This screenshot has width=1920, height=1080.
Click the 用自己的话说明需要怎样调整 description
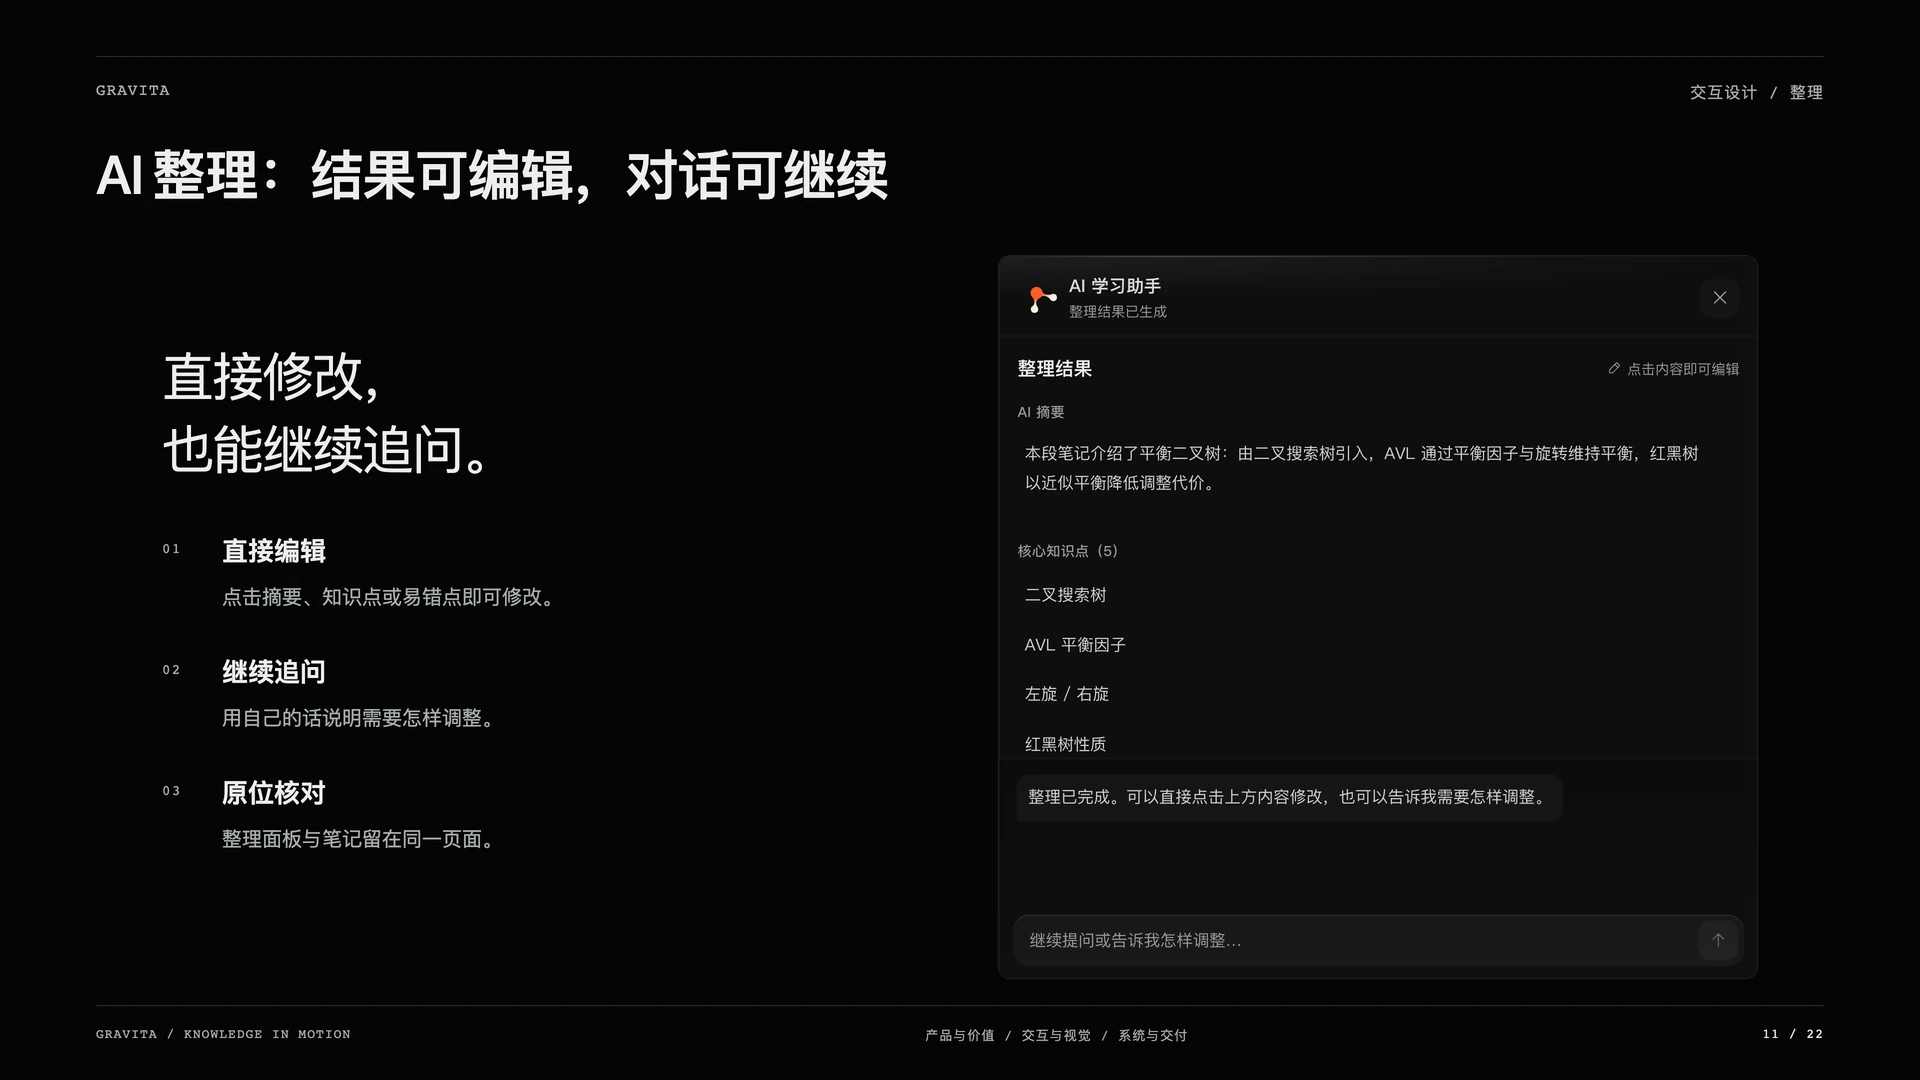(x=360, y=718)
